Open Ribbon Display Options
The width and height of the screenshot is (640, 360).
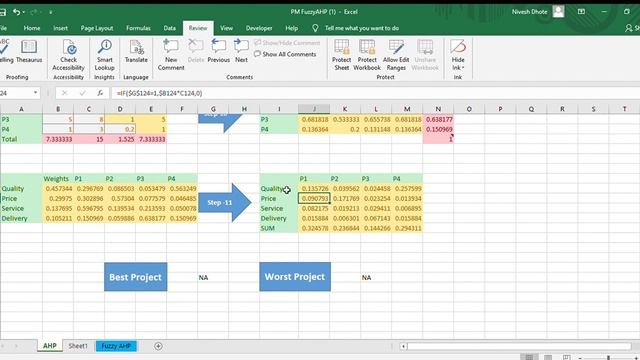coord(581,11)
